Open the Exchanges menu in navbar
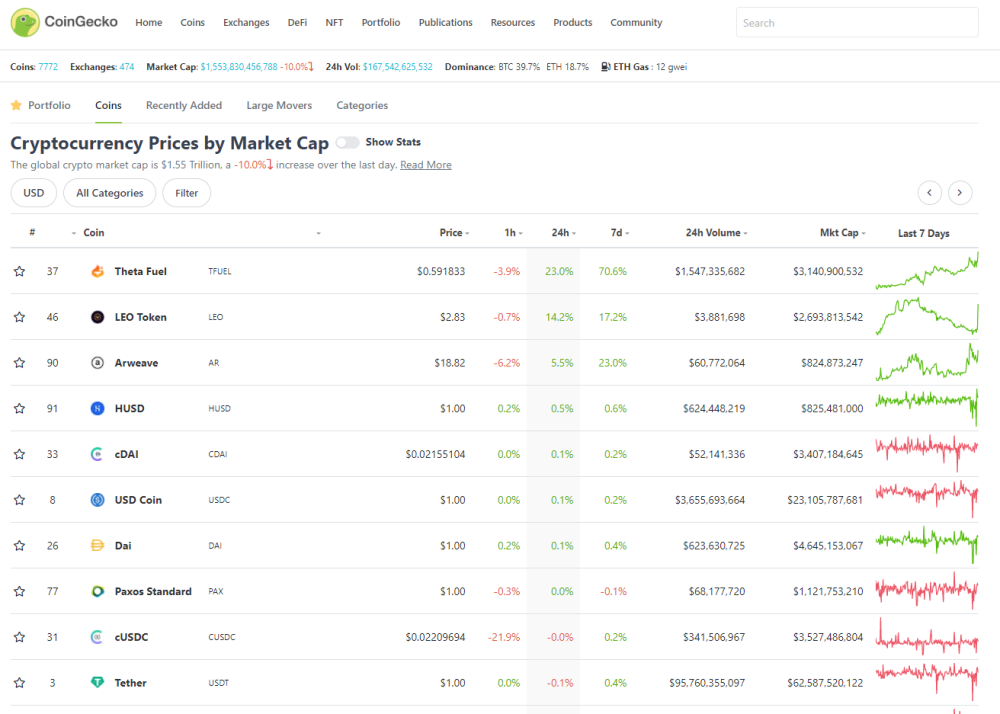 pos(246,22)
